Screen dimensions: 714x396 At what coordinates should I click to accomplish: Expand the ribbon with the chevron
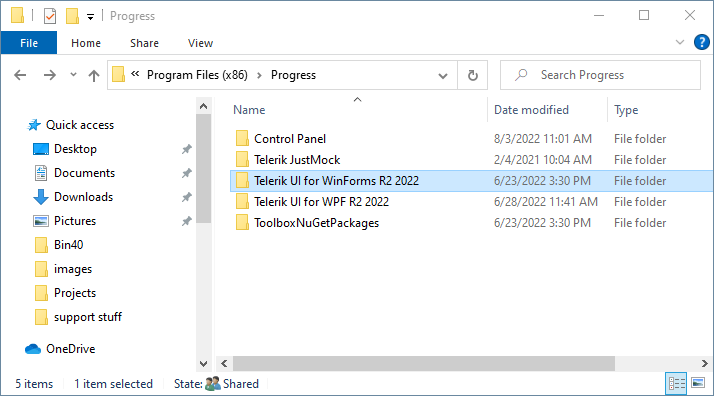[680, 42]
